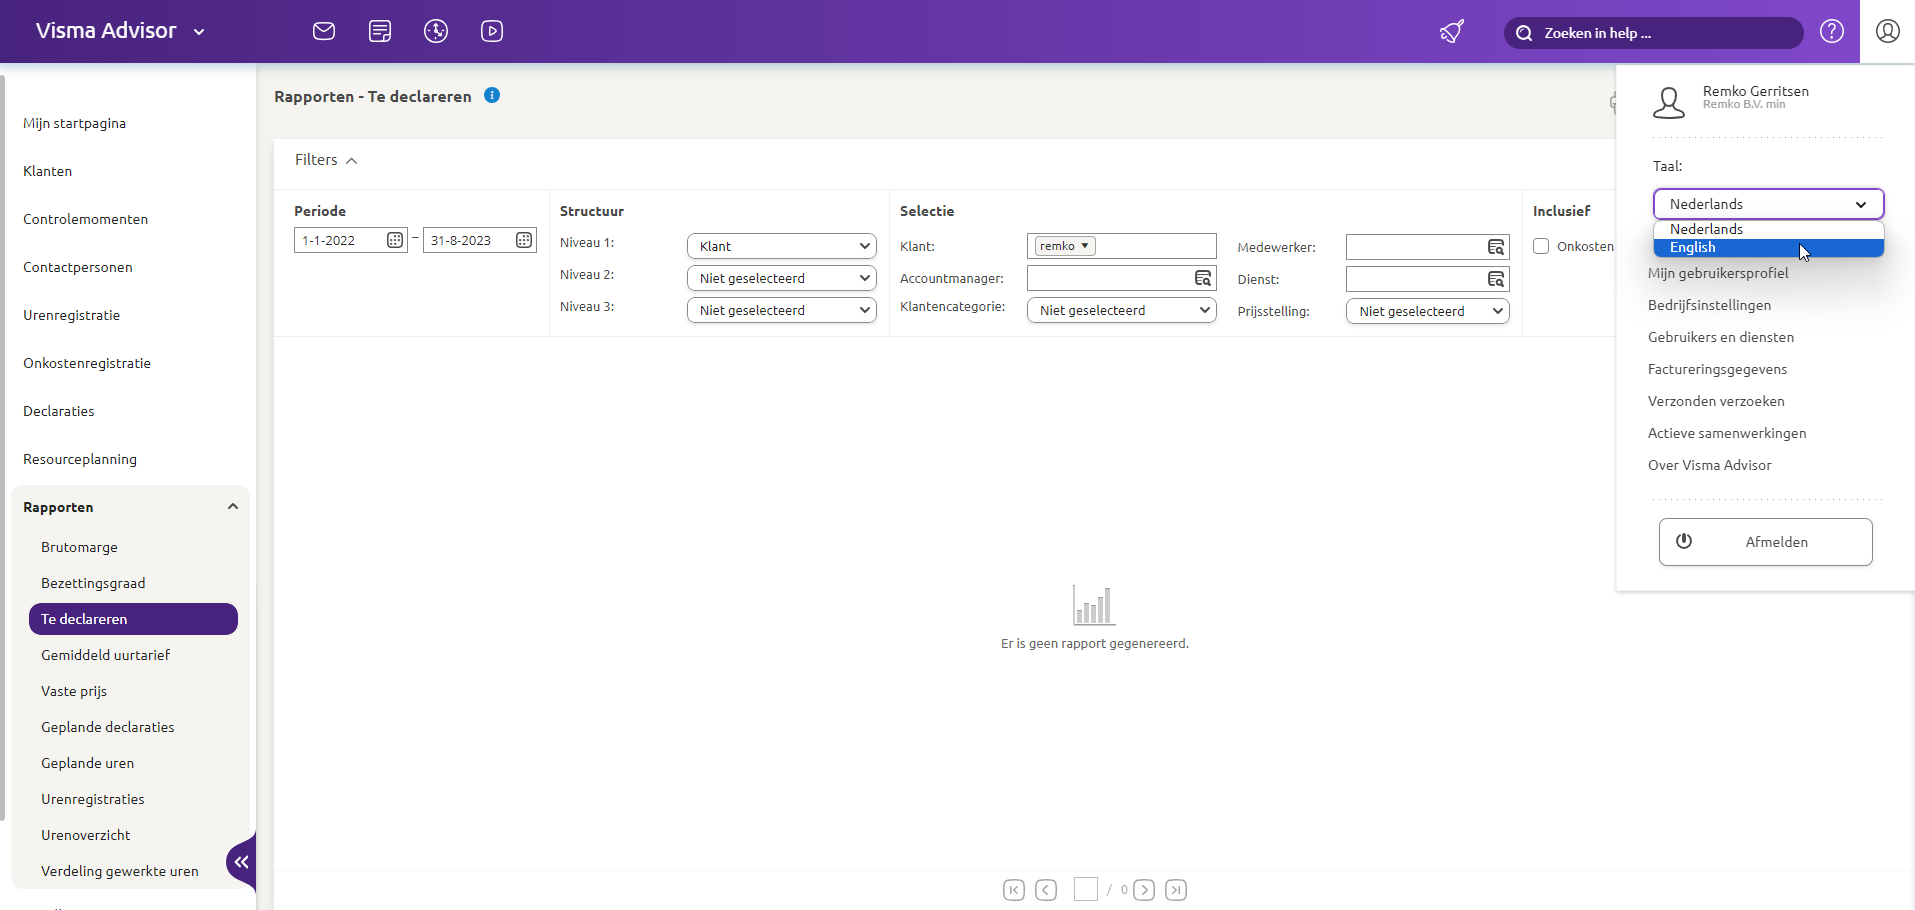Click the info icon beside Rapporten - Te declareren

coord(492,95)
